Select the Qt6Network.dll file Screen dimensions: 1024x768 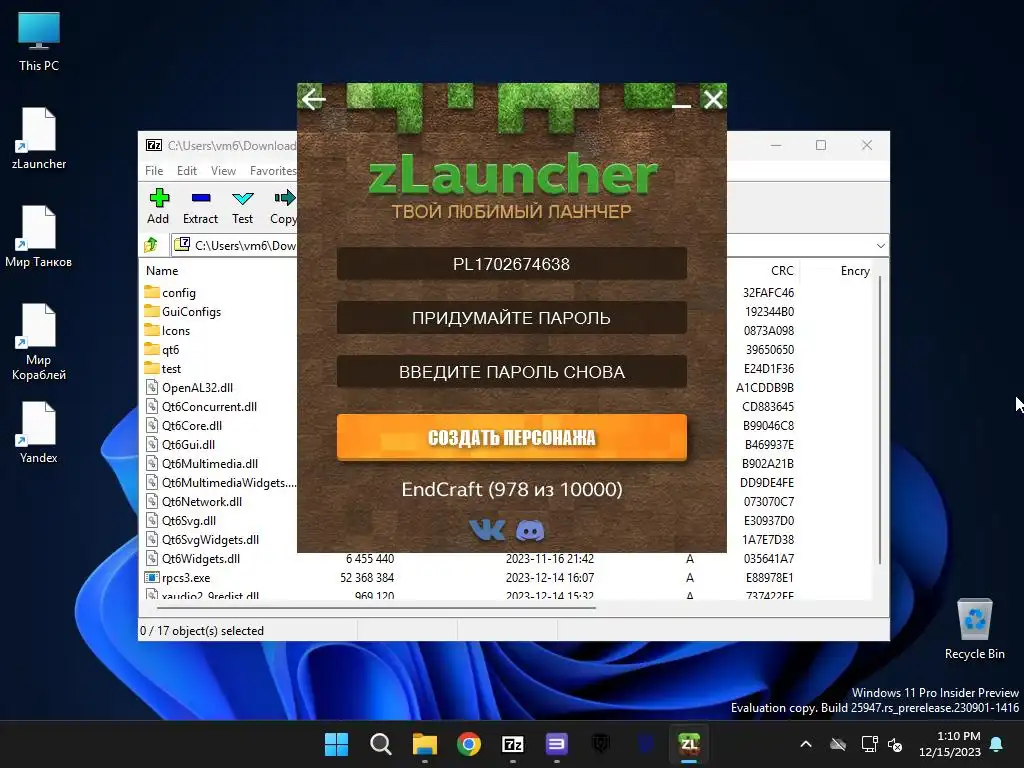(x=202, y=502)
